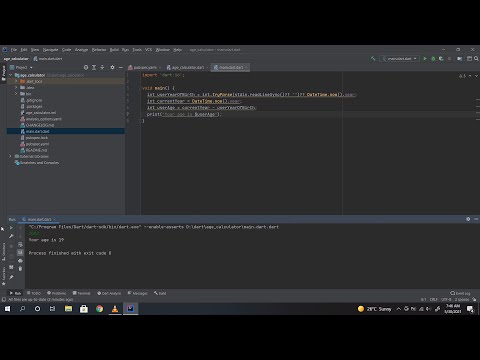The height and width of the screenshot is (360, 480).
Task: Open Chrome from the taskbar
Action: coord(99,309)
